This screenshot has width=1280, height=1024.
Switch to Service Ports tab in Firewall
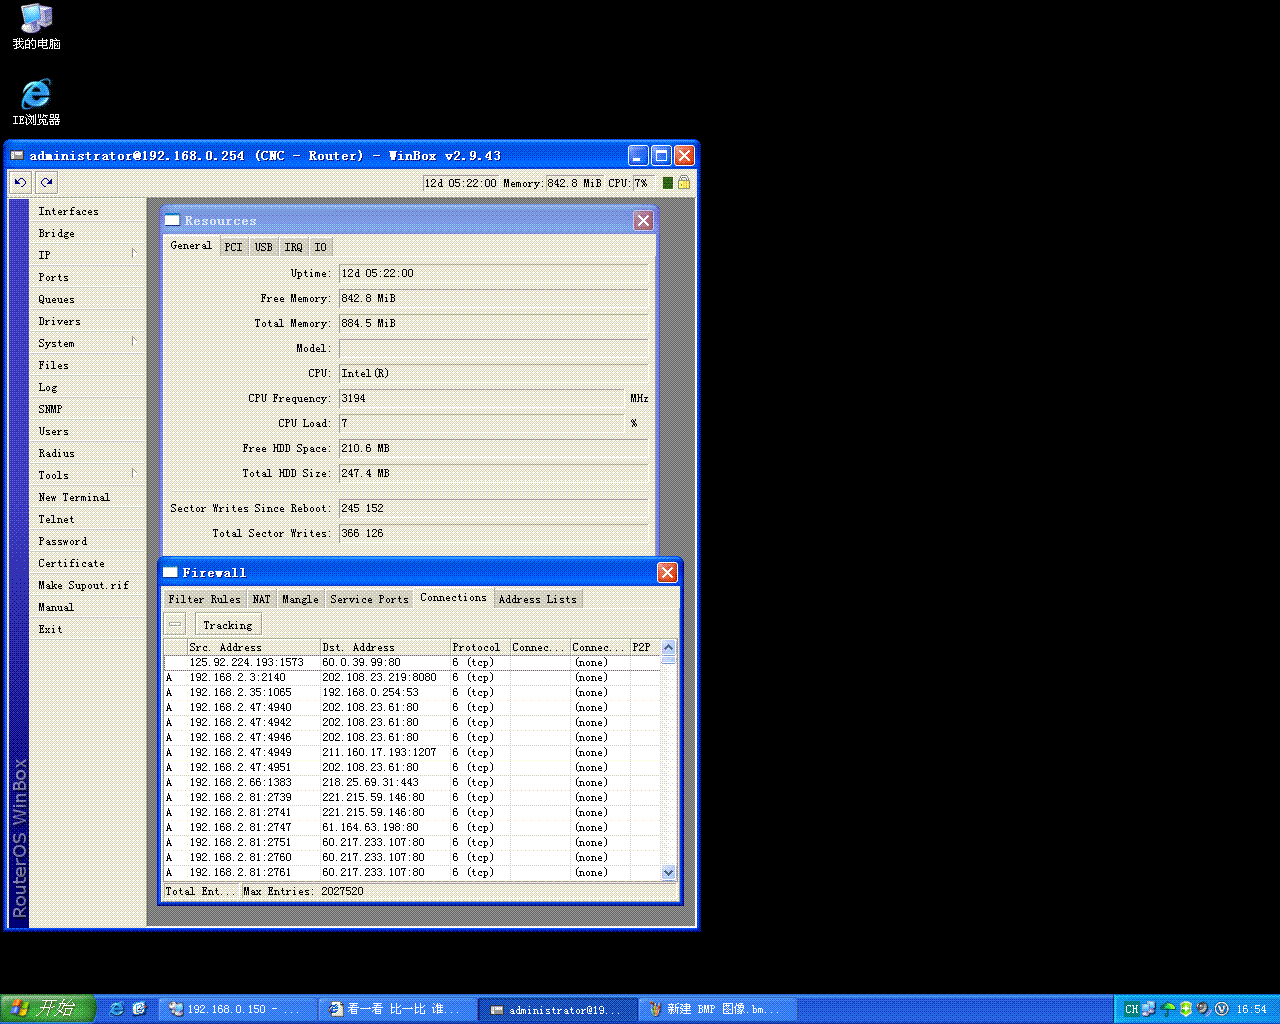coord(369,599)
